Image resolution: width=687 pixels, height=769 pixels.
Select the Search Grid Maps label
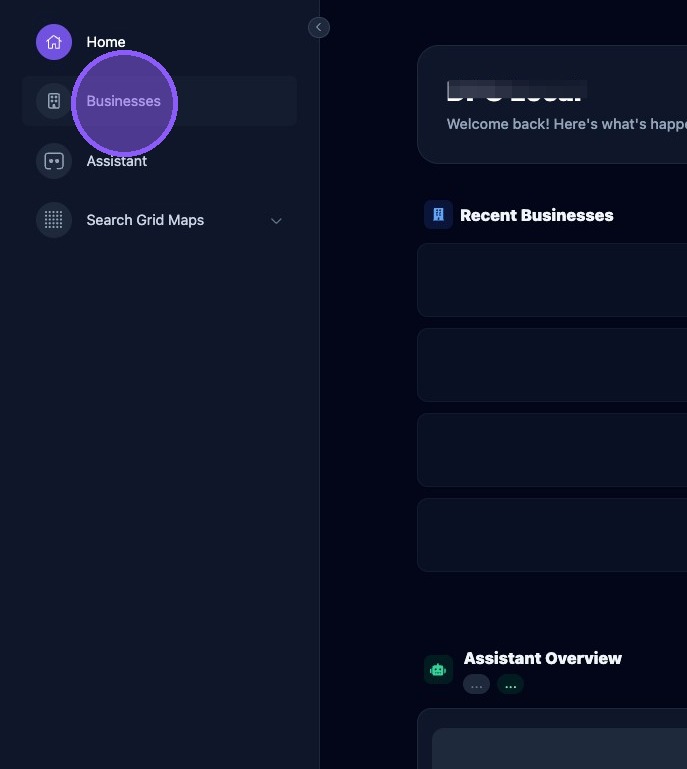pyautogui.click(x=145, y=220)
